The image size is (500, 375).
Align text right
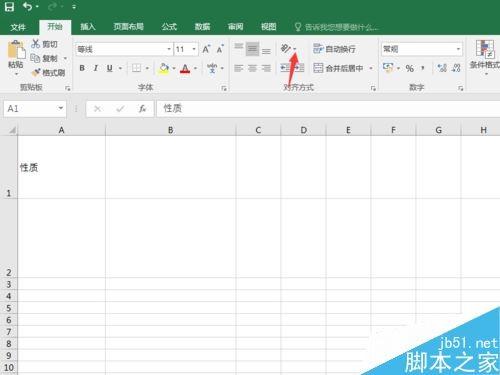click(266, 68)
